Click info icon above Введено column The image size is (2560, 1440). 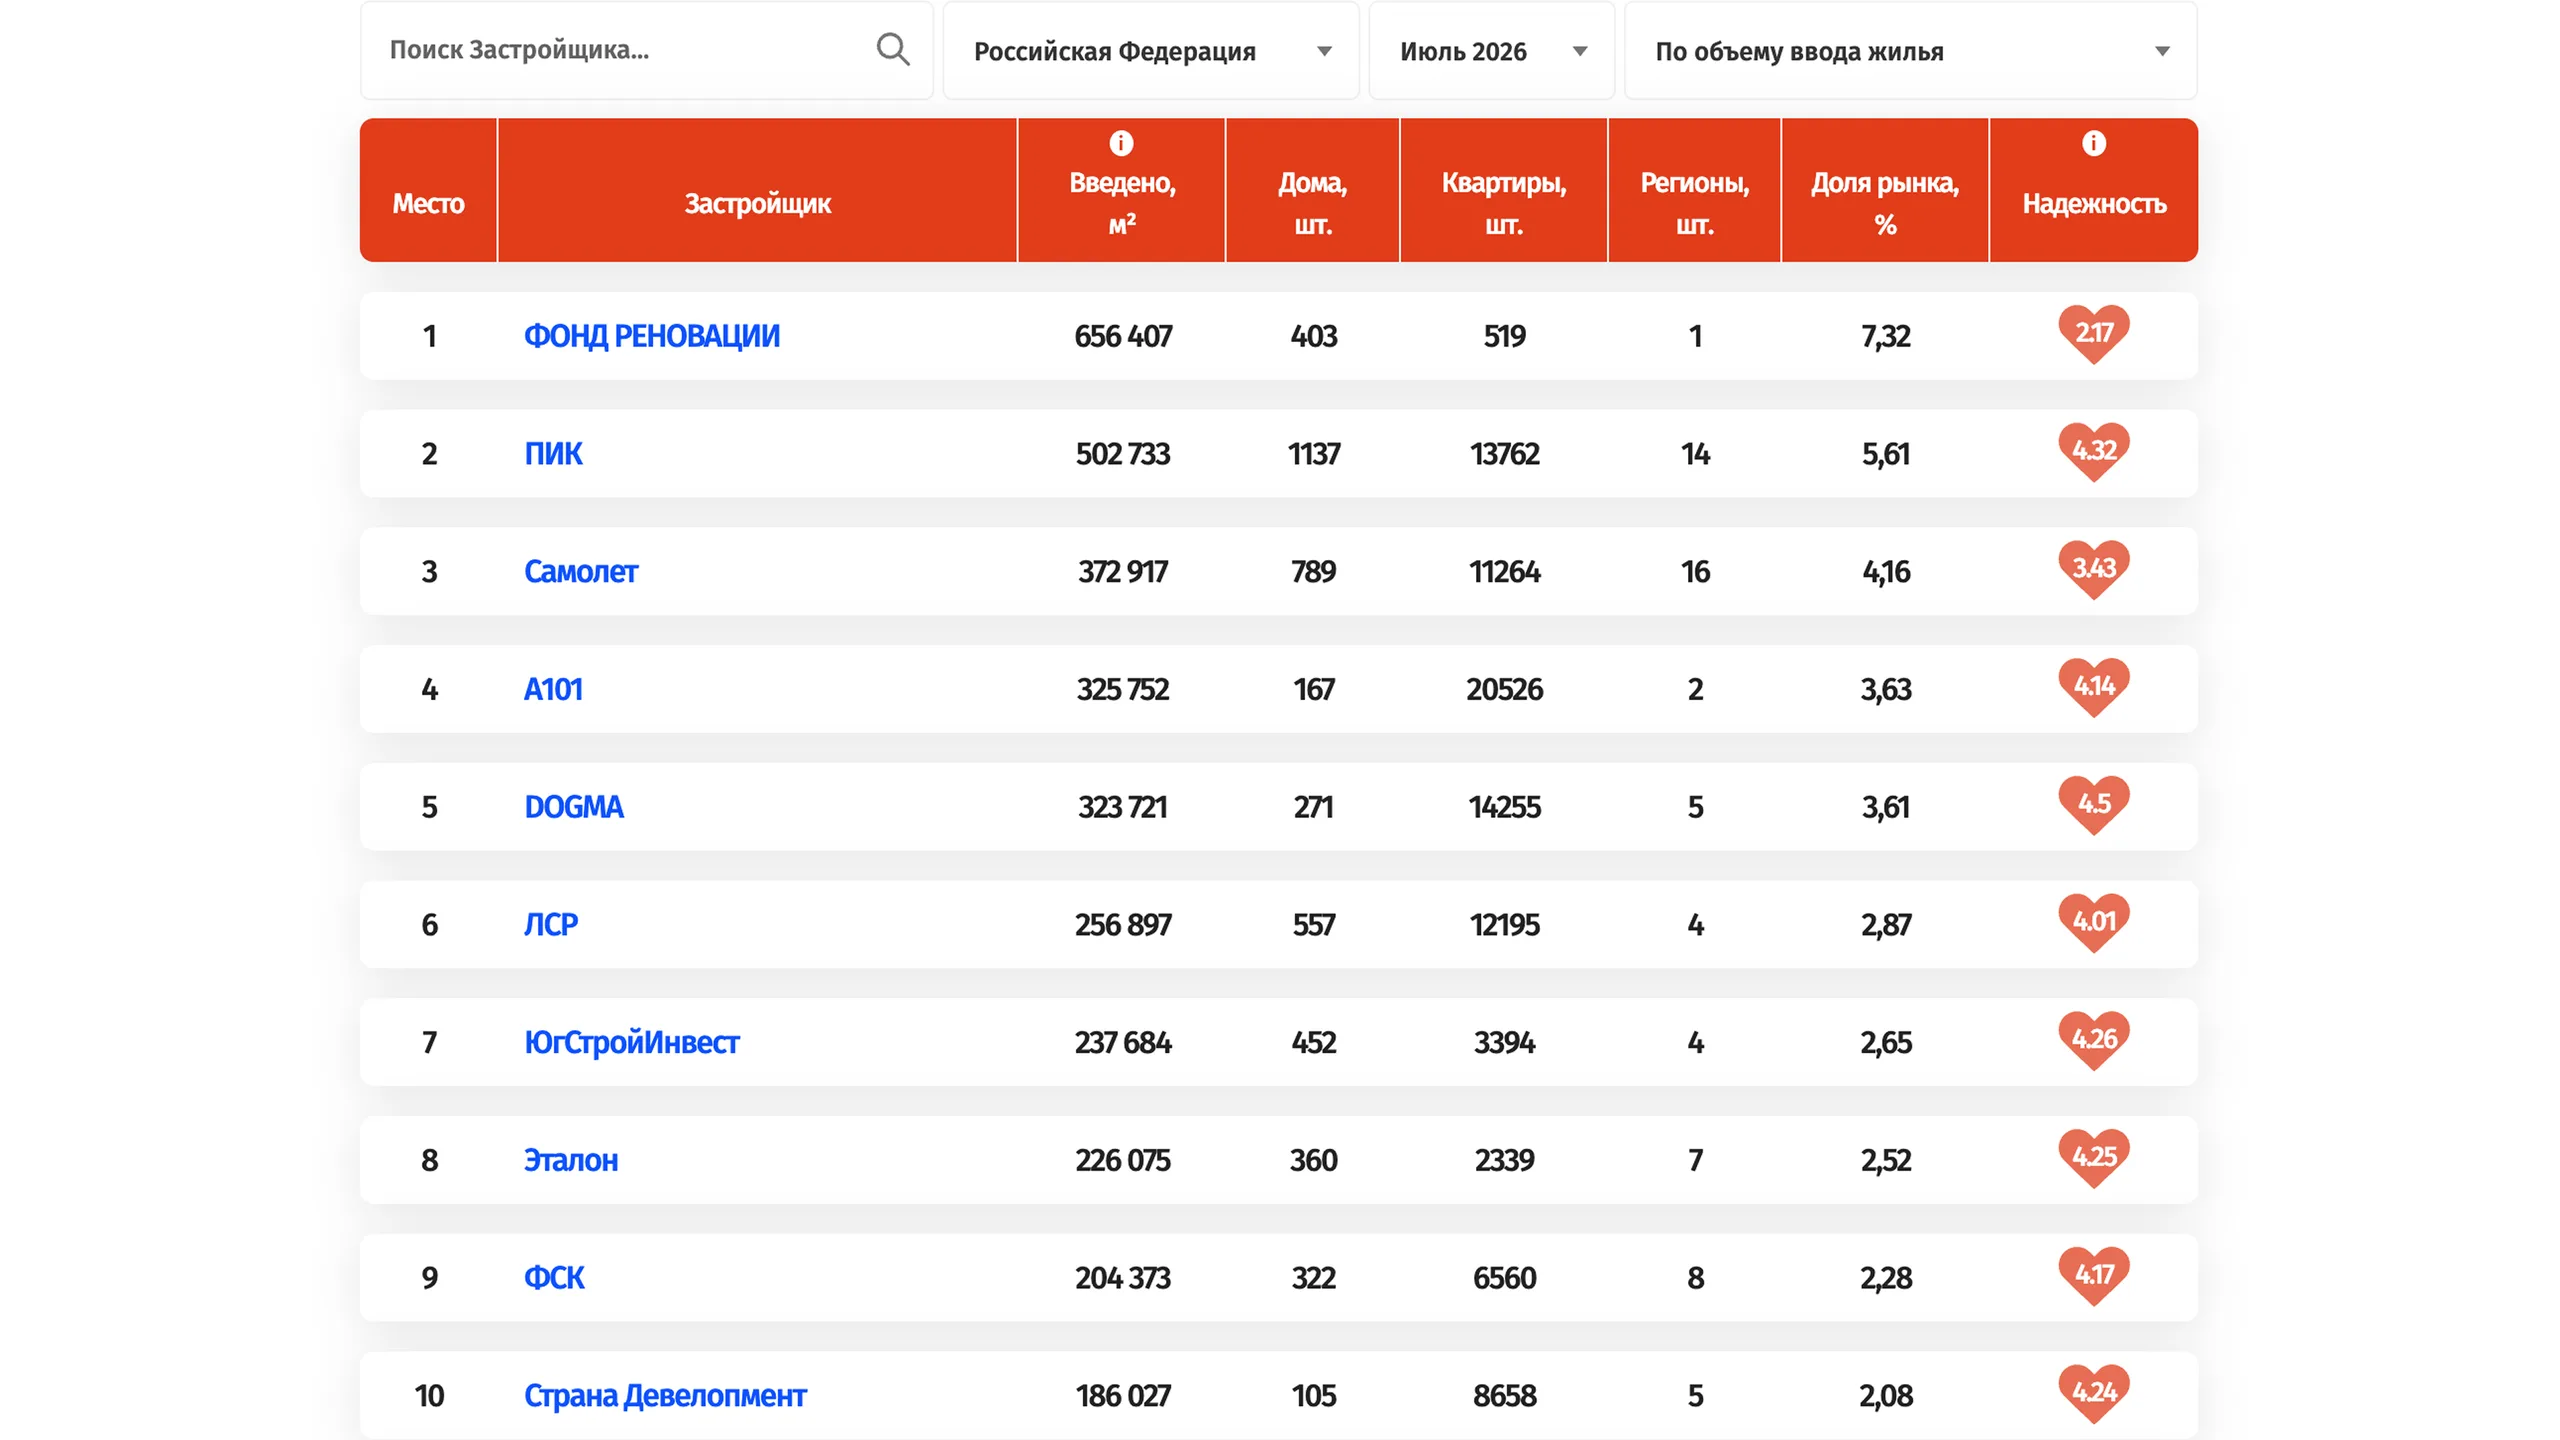(1121, 143)
